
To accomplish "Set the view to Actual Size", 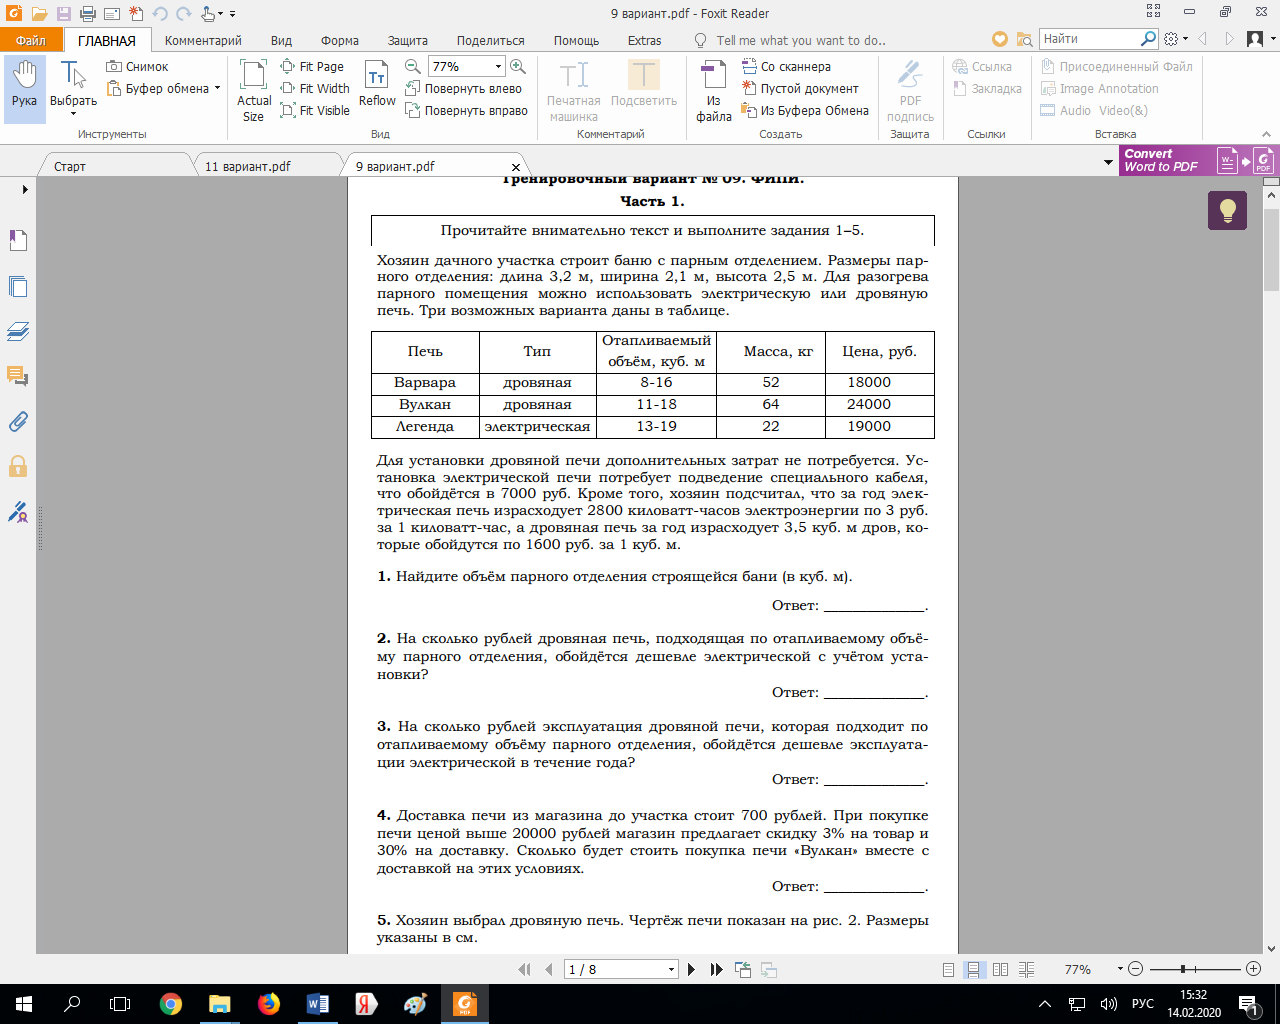I will point(253,89).
